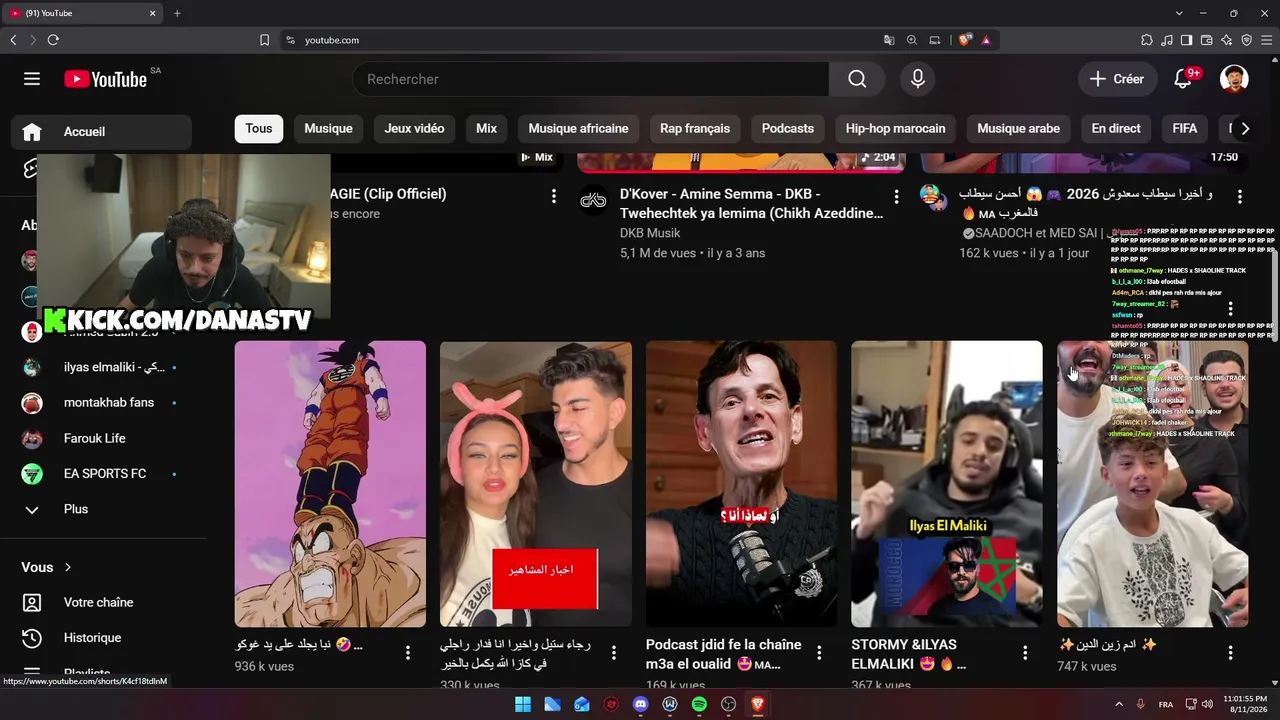Select the Rap français filter chip
This screenshot has height=720, width=1280.
(x=695, y=128)
